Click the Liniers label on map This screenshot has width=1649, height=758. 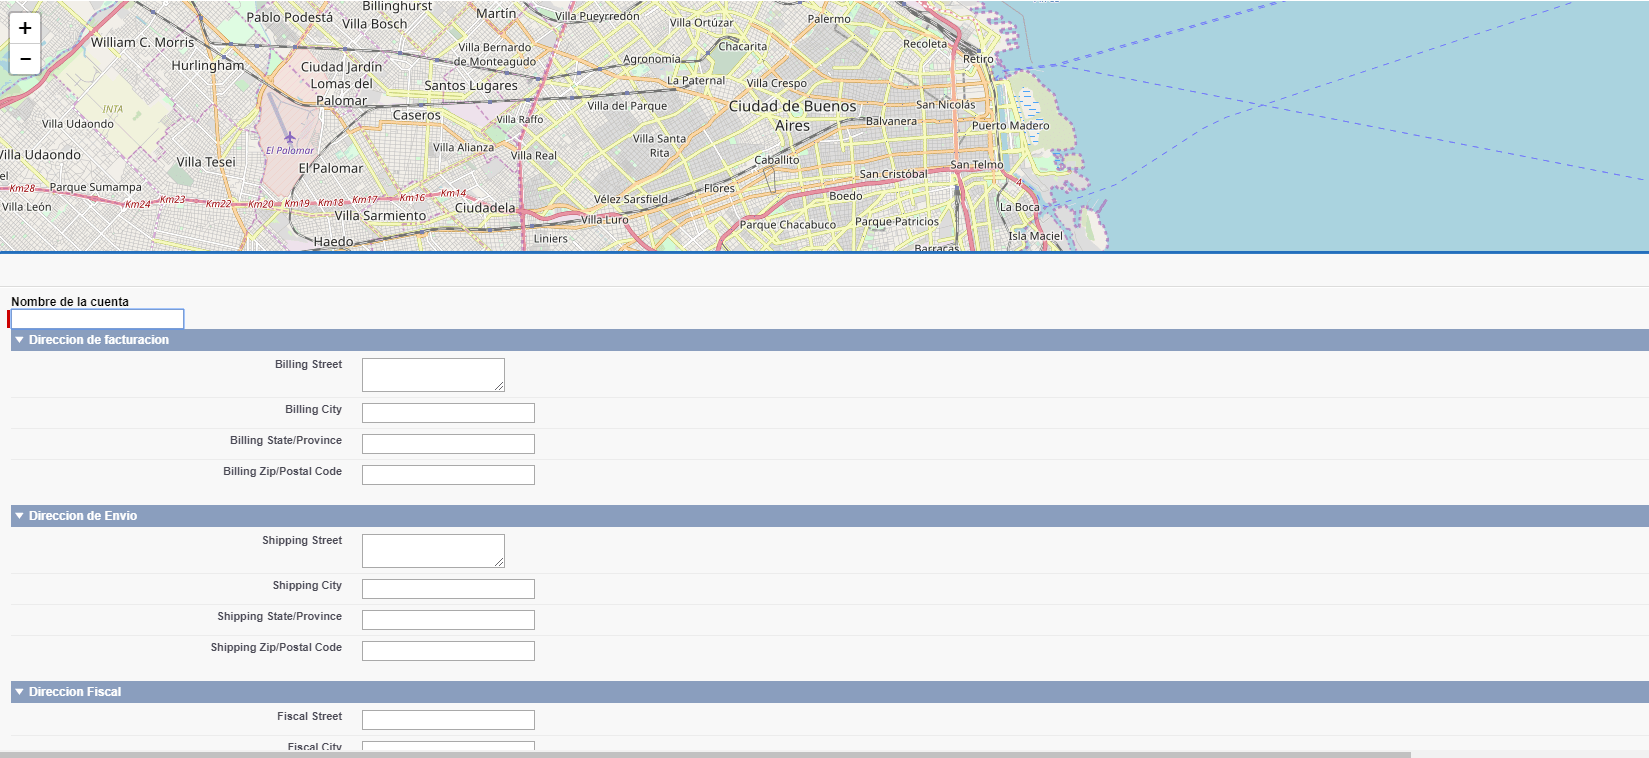coord(551,239)
